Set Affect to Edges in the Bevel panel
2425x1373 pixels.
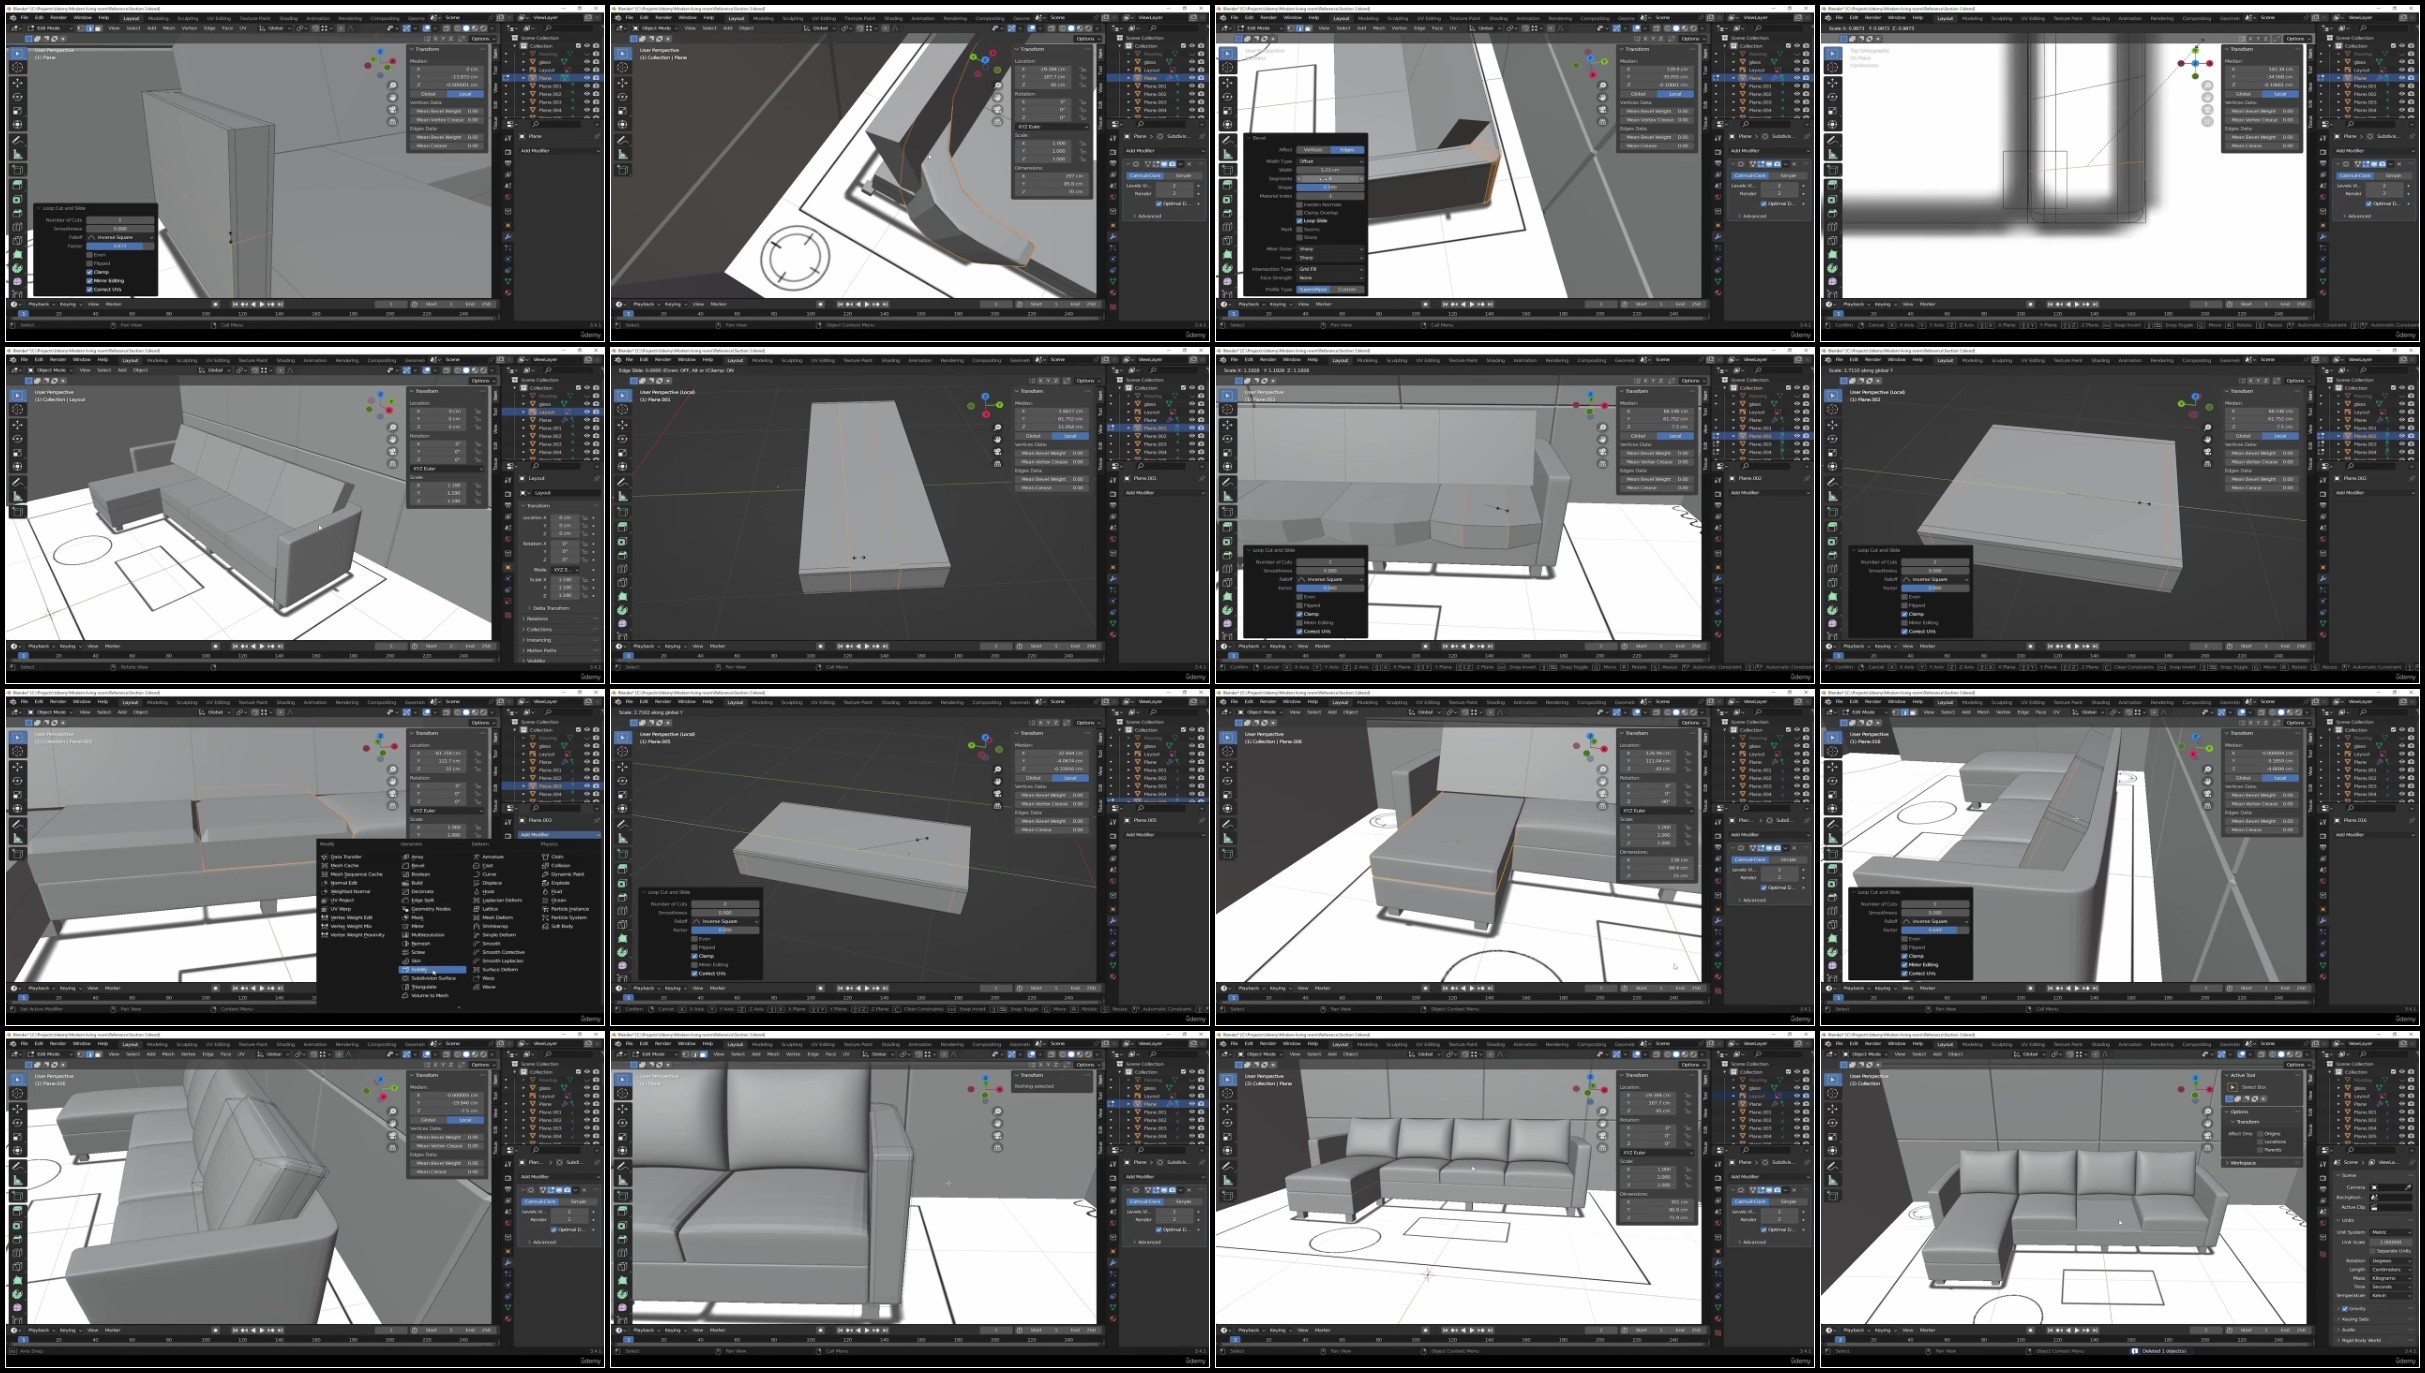(1347, 150)
